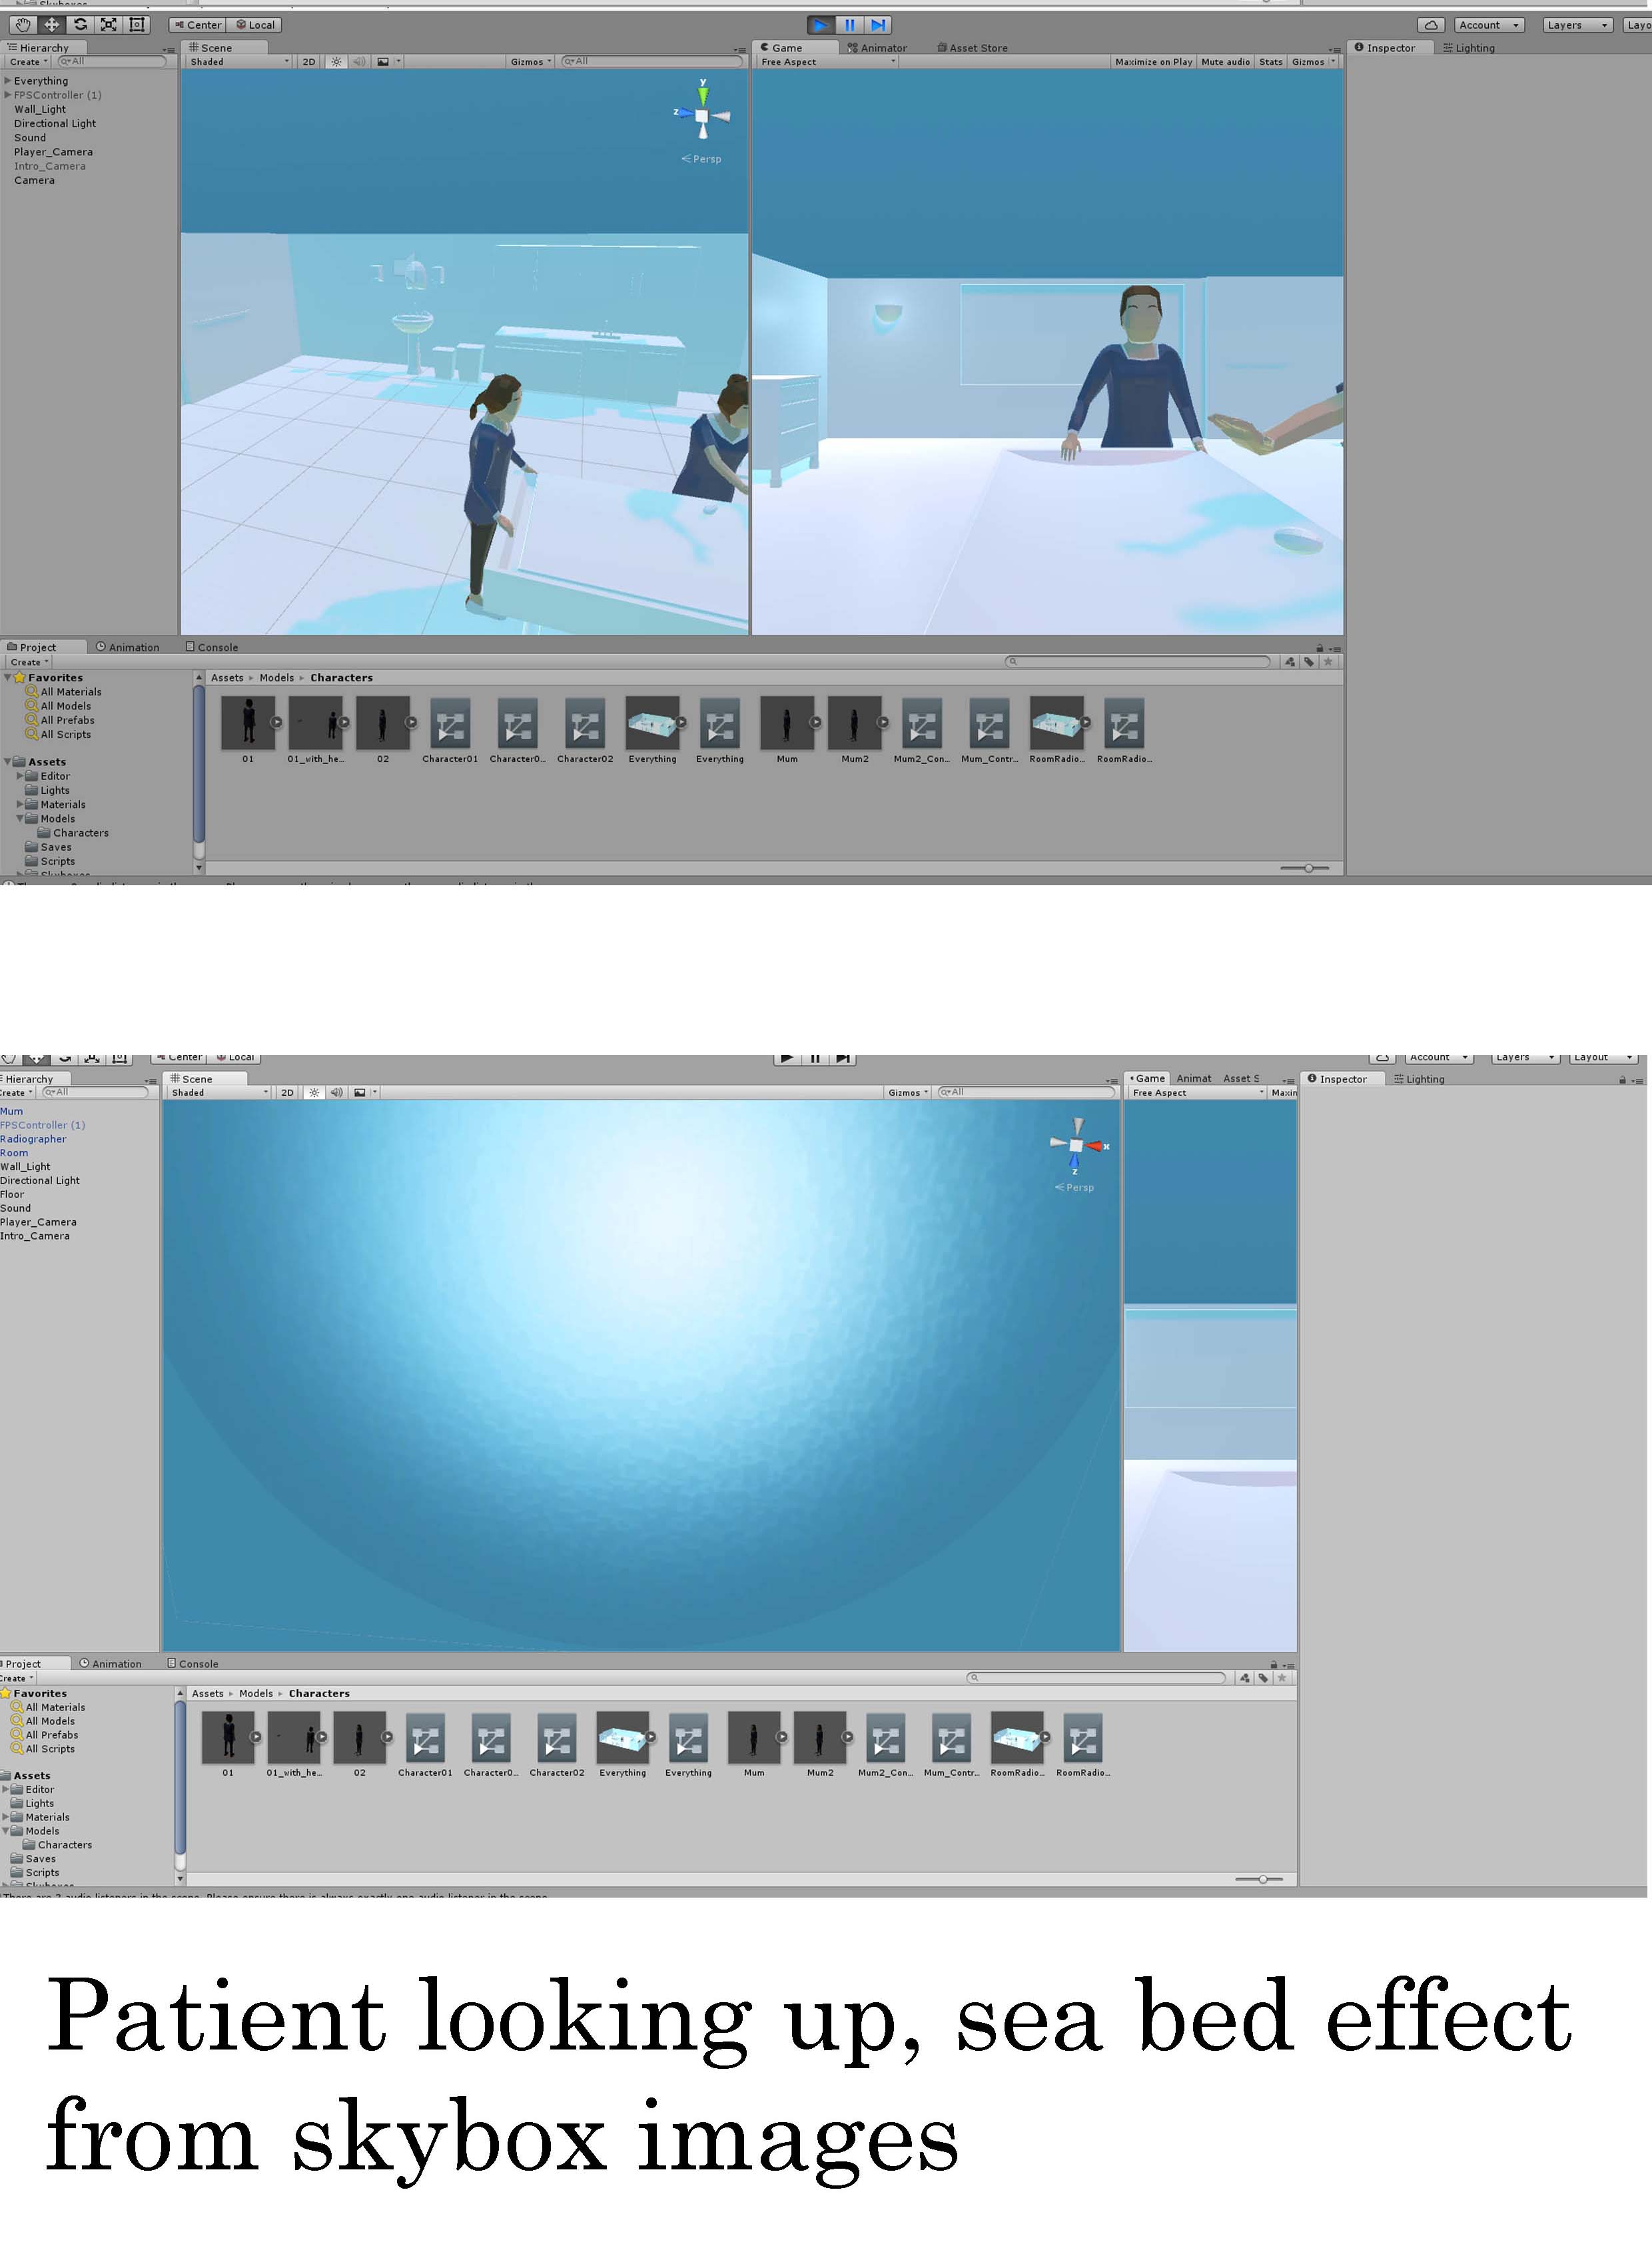Select the Scale tool in top toolbar
Viewport: 1652px width, 2242px height.
tap(108, 25)
